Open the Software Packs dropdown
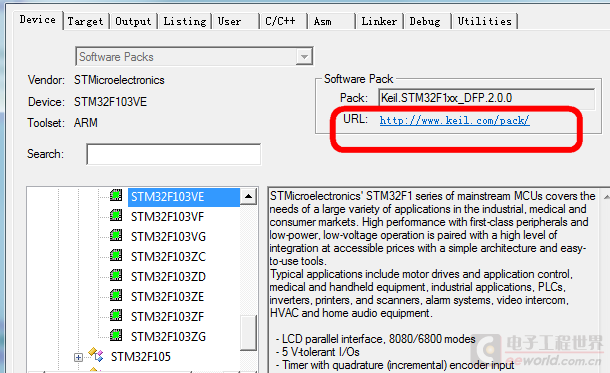The width and height of the screenshot is (610, 373). click(x=194, y=57)
